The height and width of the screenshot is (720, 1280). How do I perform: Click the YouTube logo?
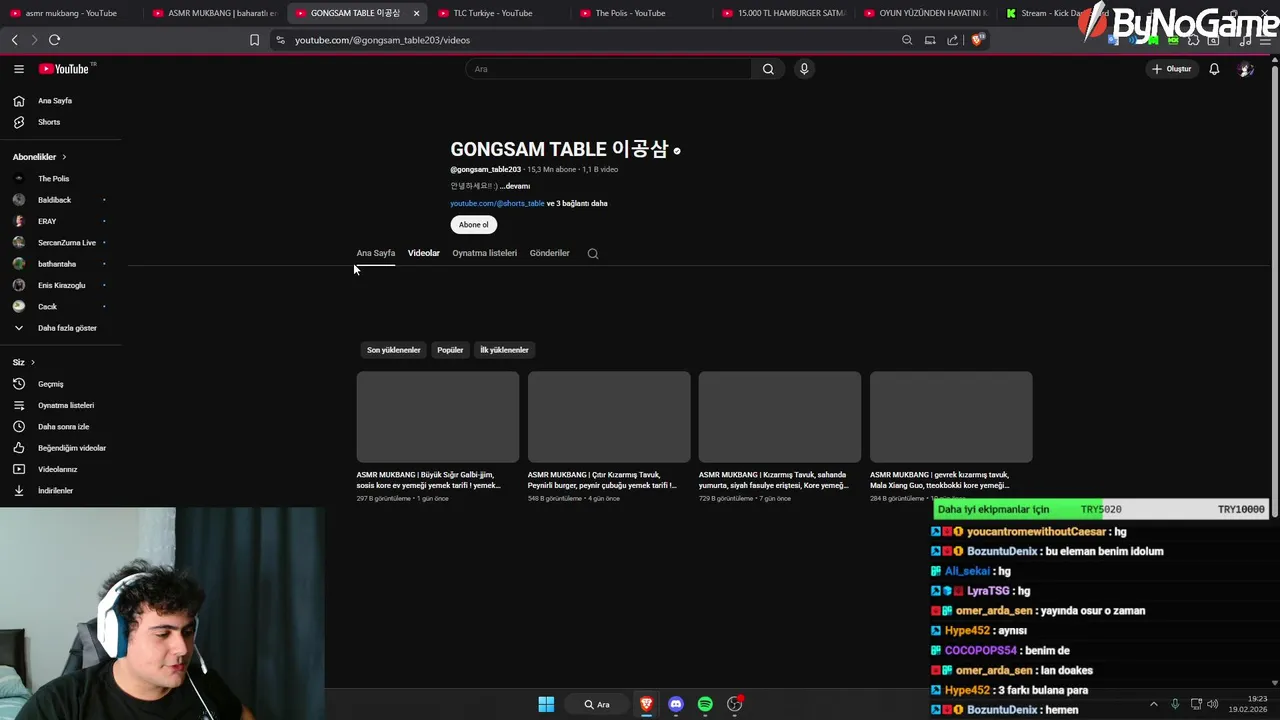(x=65, y=69)
